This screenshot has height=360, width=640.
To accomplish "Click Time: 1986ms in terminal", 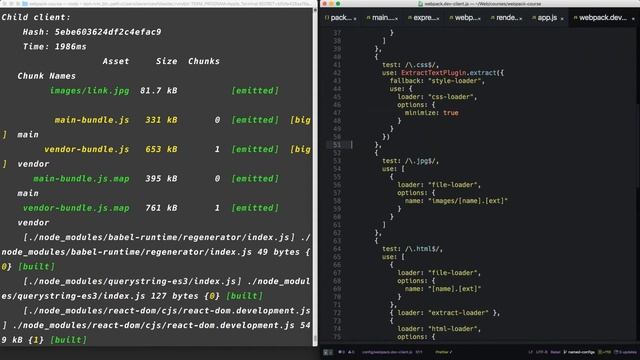I will coord(54,47).
